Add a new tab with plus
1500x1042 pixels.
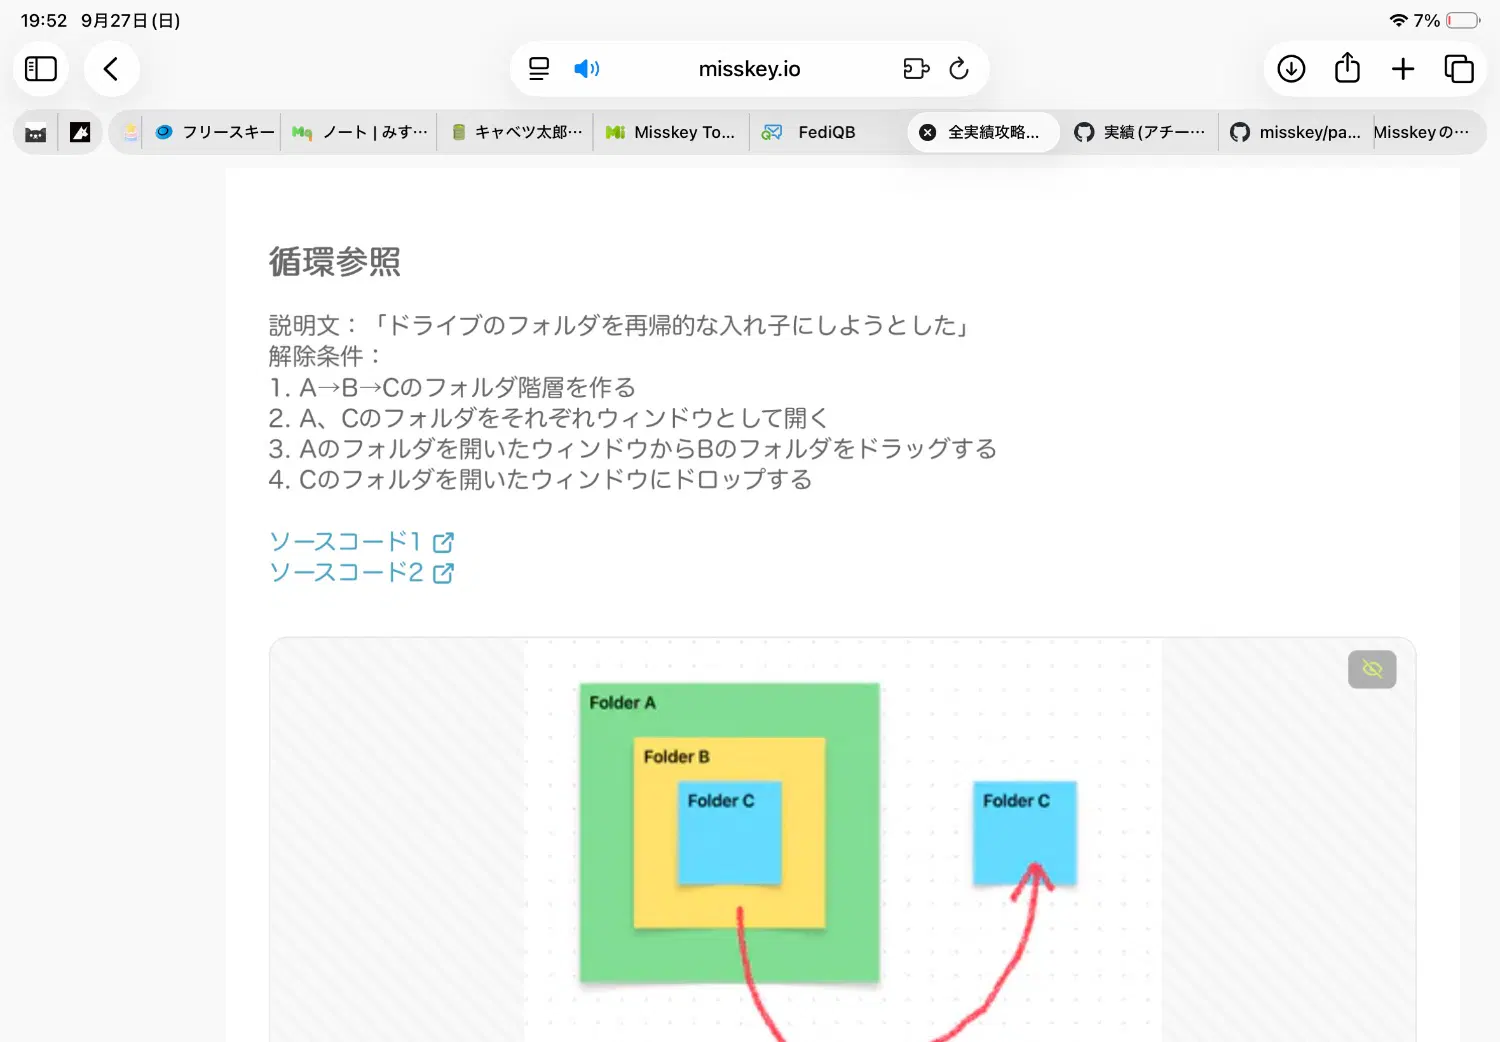[x=1403, y=69]
